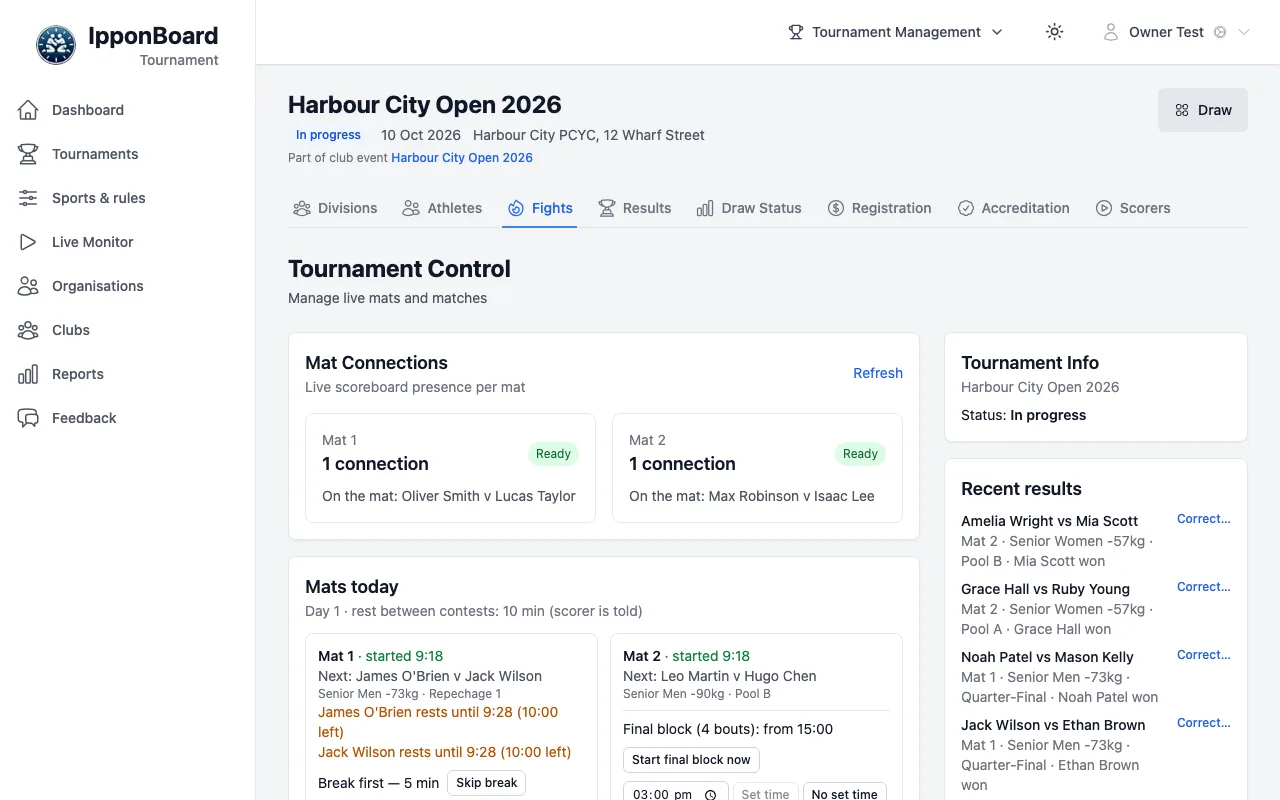The image size is (1280, 800).
Task: View the Accreditation tab
Action: tap(1014, 208)
